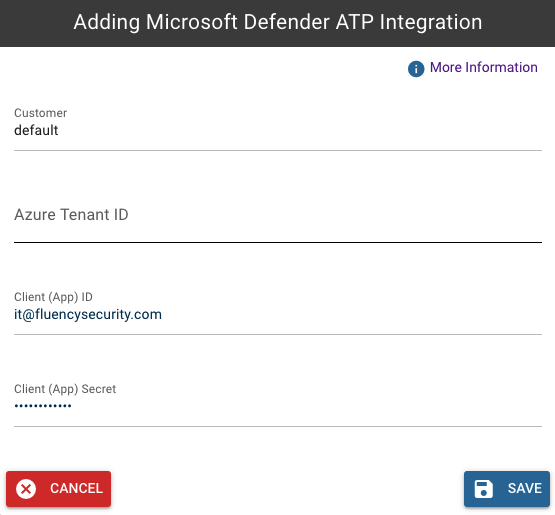Screen dimensions: 555x515
Task: Click the Client (App) Secret label
Action: pos(65,389)
